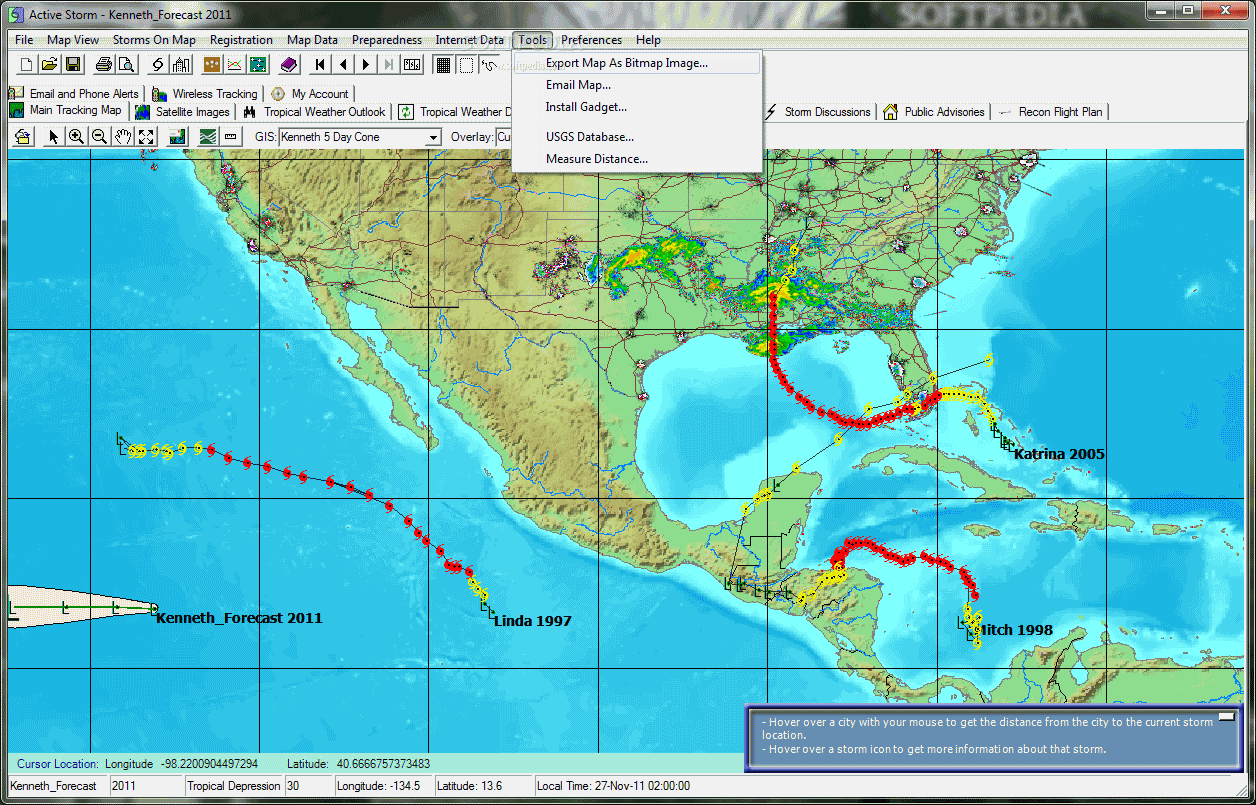
Task: Open the Help menu
Action: click(x=648, y=40)
